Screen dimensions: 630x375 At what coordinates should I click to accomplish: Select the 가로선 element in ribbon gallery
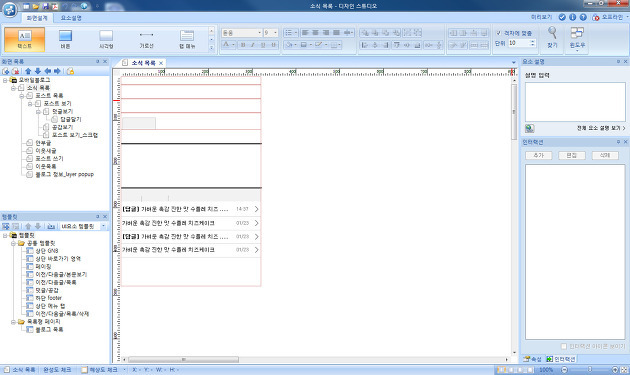point(146,39)
